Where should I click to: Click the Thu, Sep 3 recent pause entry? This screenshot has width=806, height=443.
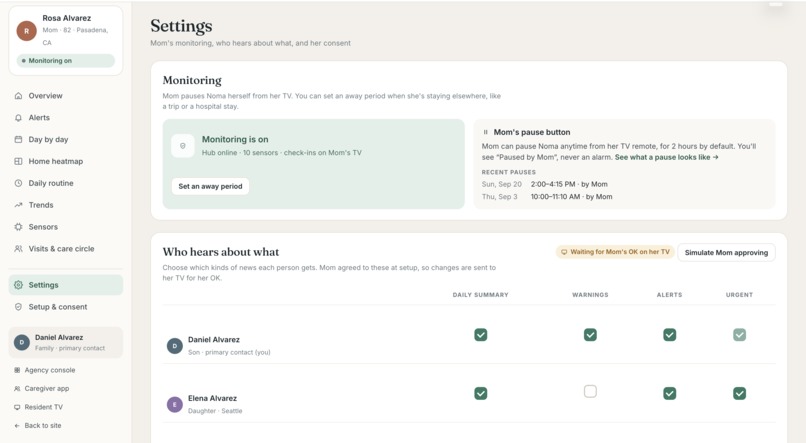pyautogui.click(x=547, y=196)
